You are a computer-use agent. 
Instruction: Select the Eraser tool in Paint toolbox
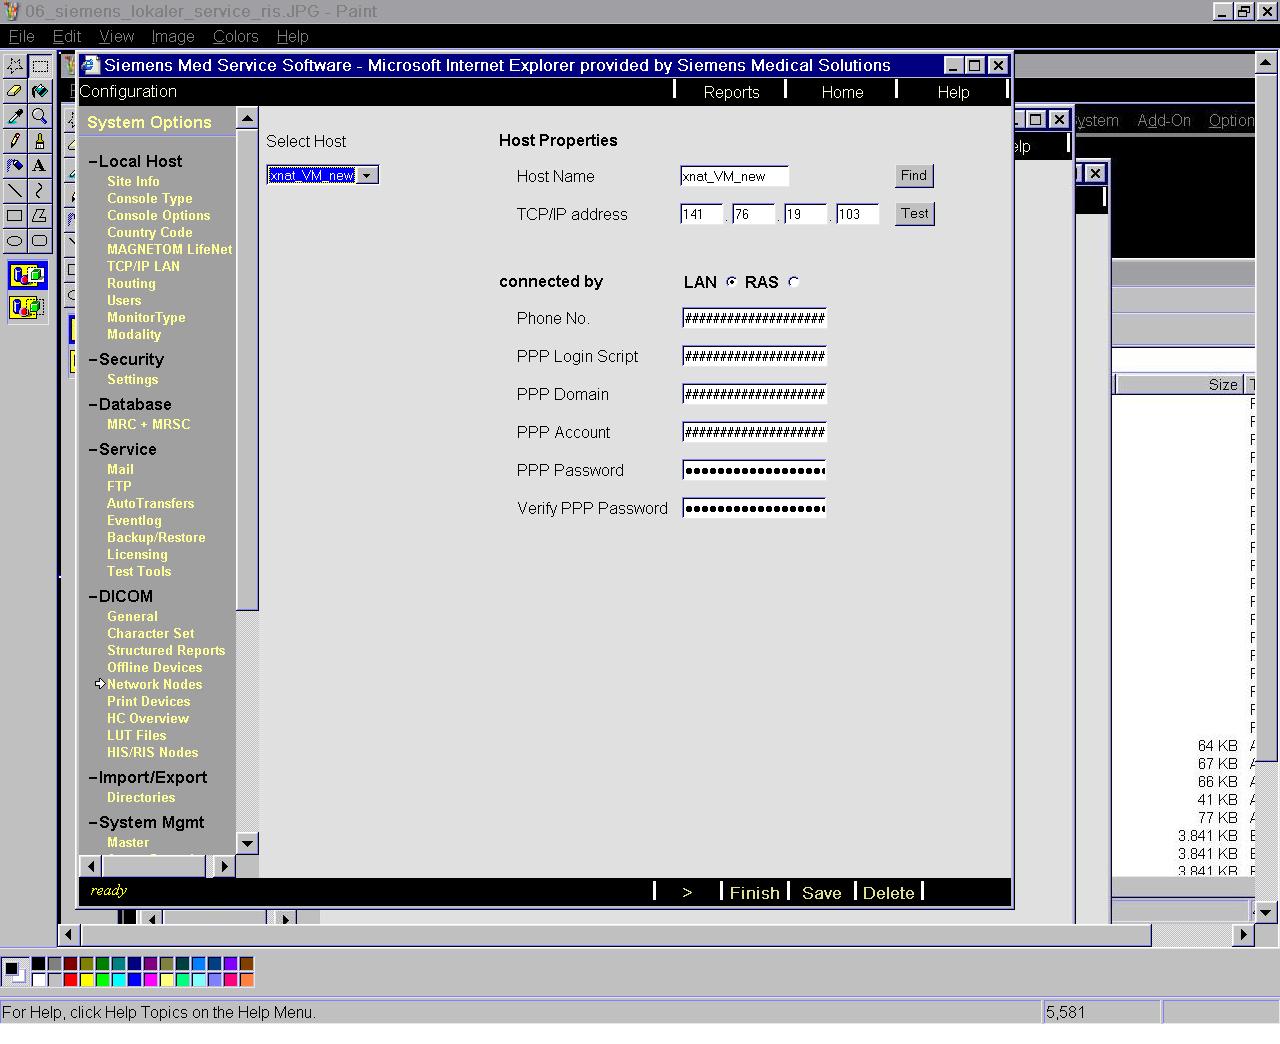(15, 91)
